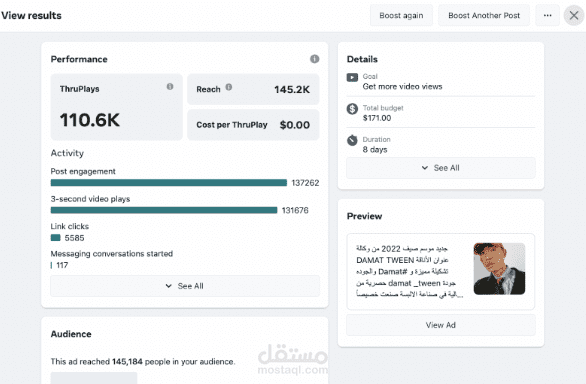Click the Arabic ad preview text
The height and width of the screenshot is (384, 586).
click(410, 271)
